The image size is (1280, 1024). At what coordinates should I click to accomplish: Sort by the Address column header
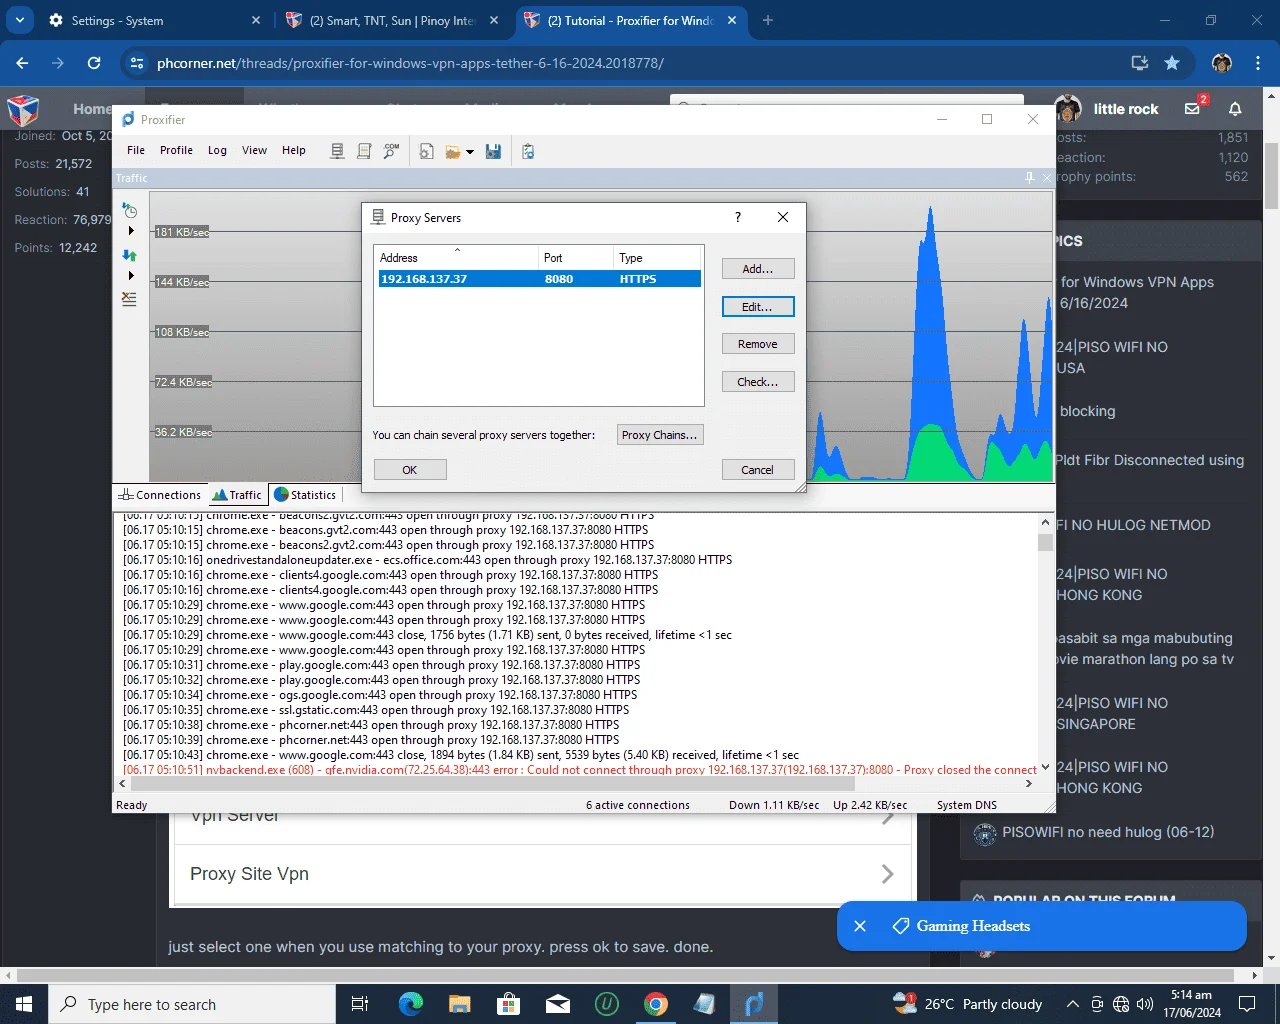[456, 257]
